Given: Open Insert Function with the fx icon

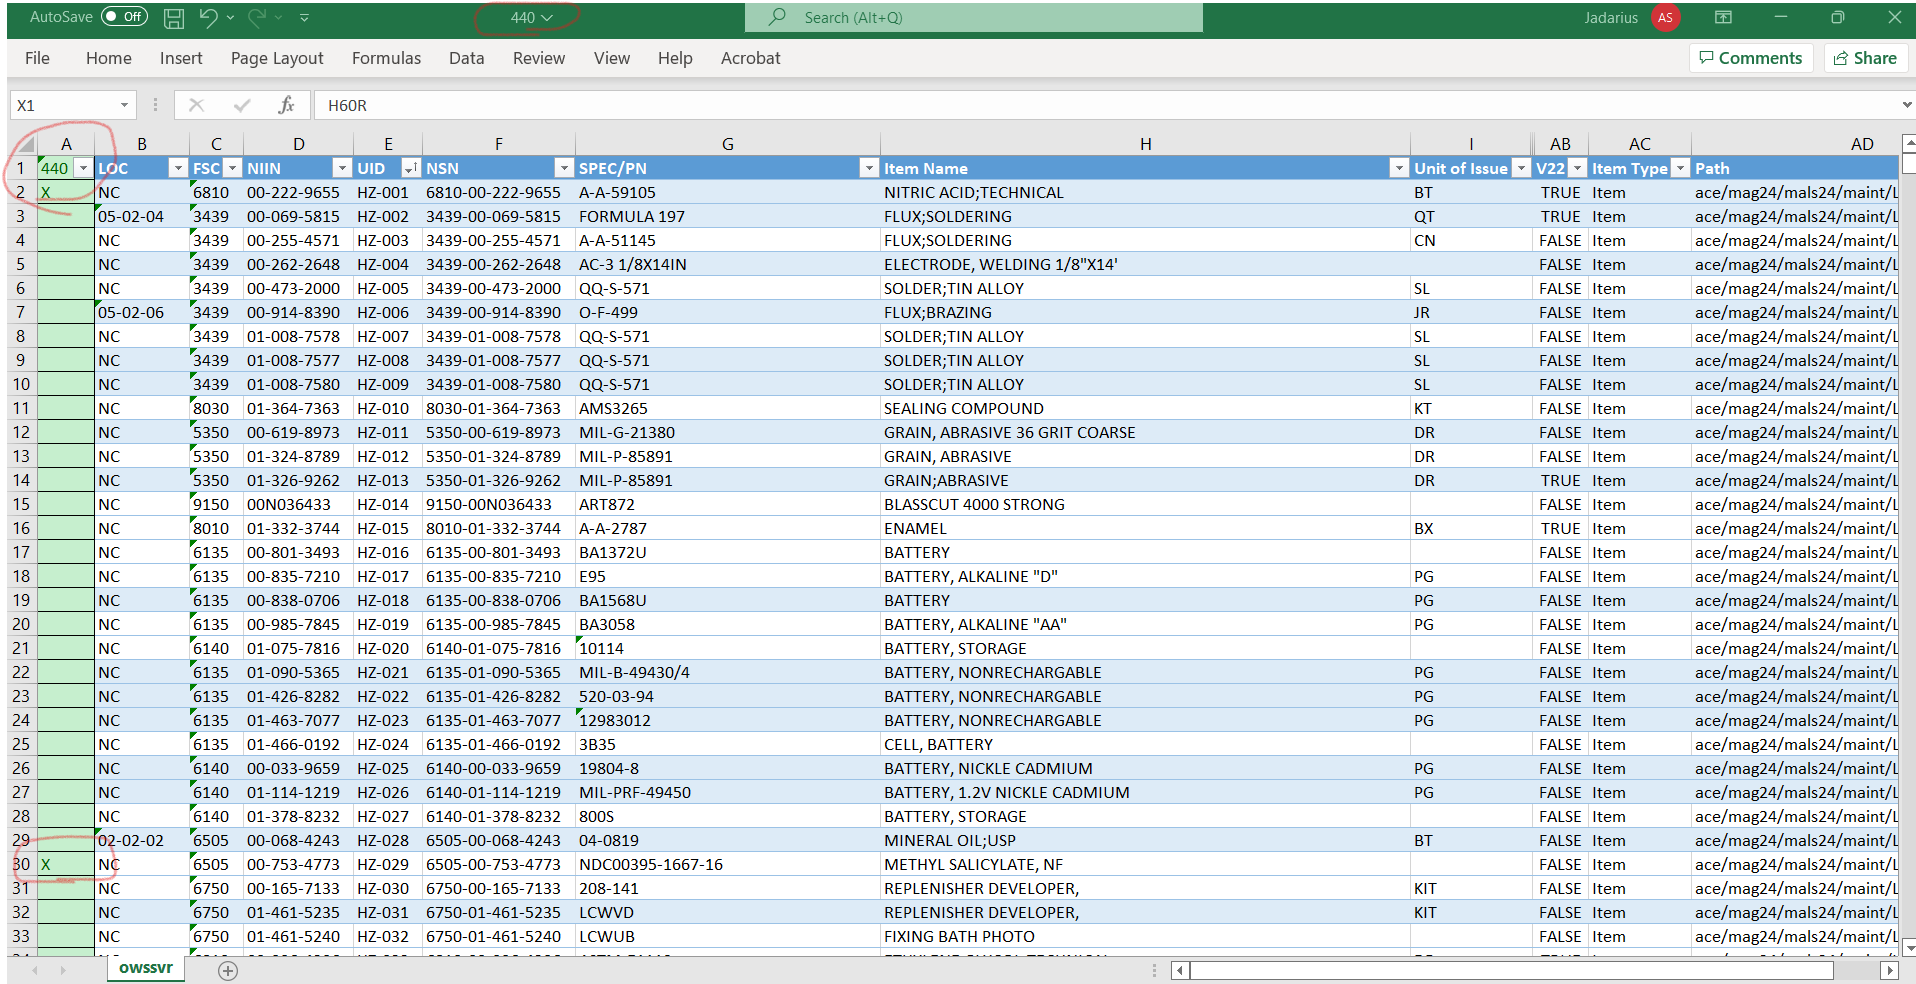Looking at the screenshot, I should coord(286,105).
